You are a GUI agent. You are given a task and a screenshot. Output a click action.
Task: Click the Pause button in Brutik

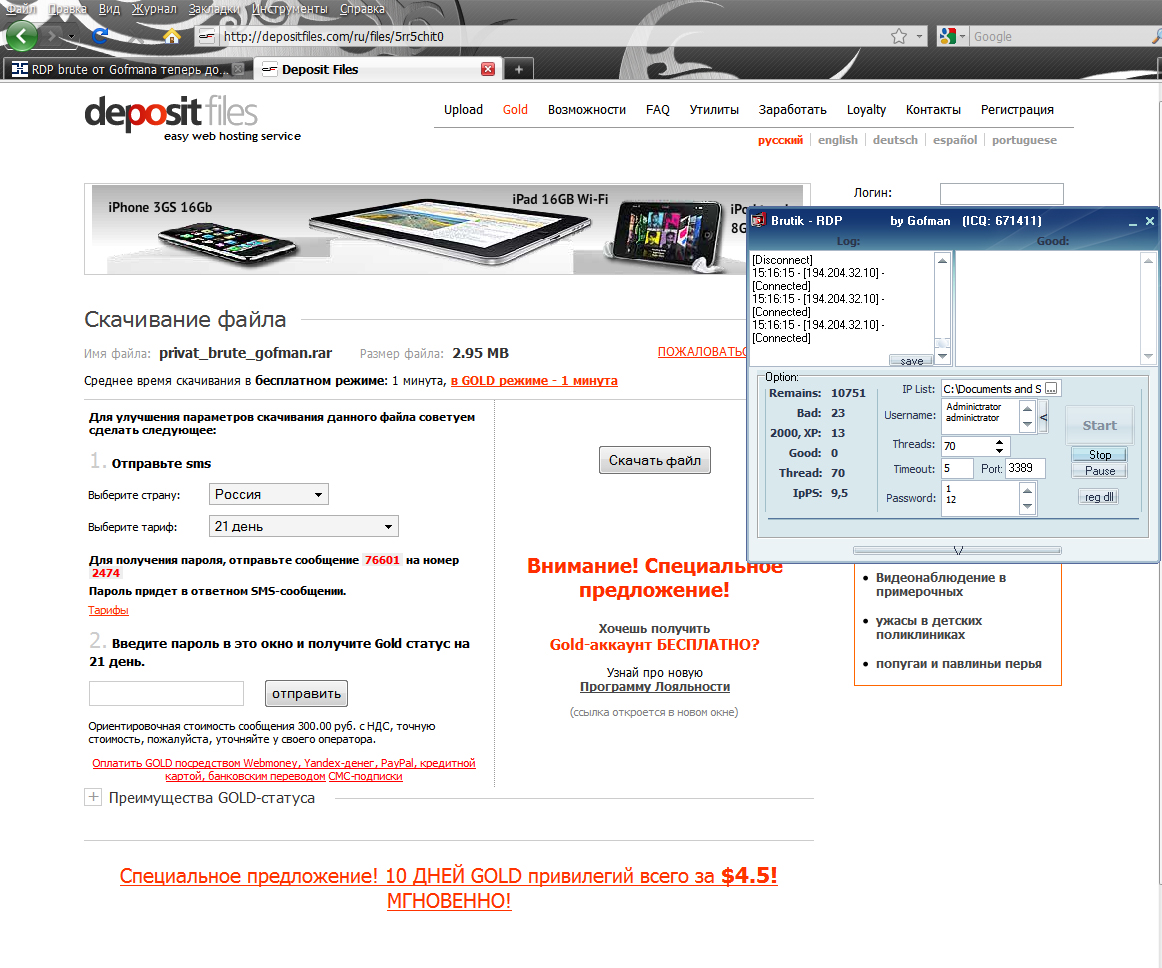1099,471
